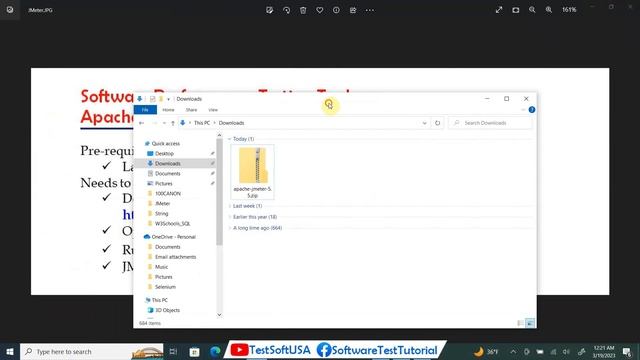Collapse the Today group
The image size is (640, 360).
[x=229, y=139]
